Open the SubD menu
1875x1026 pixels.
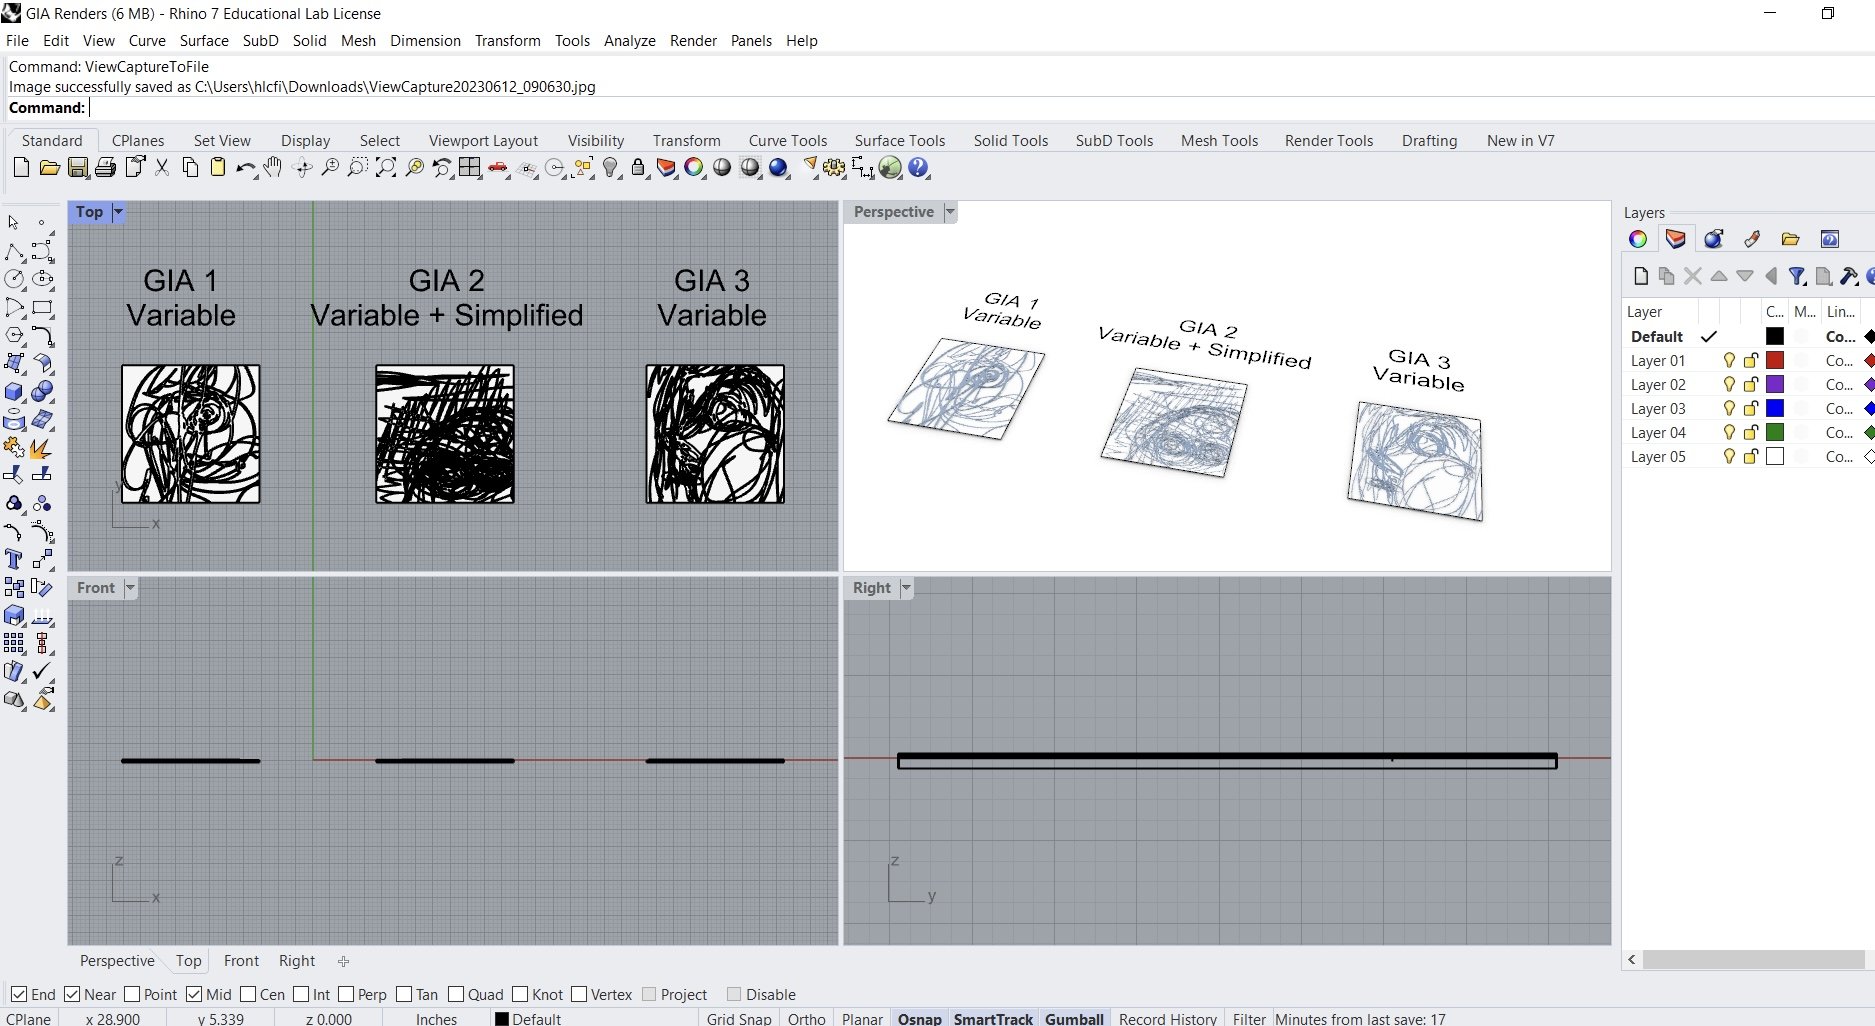pyautogui.click(x=259, y=41)
